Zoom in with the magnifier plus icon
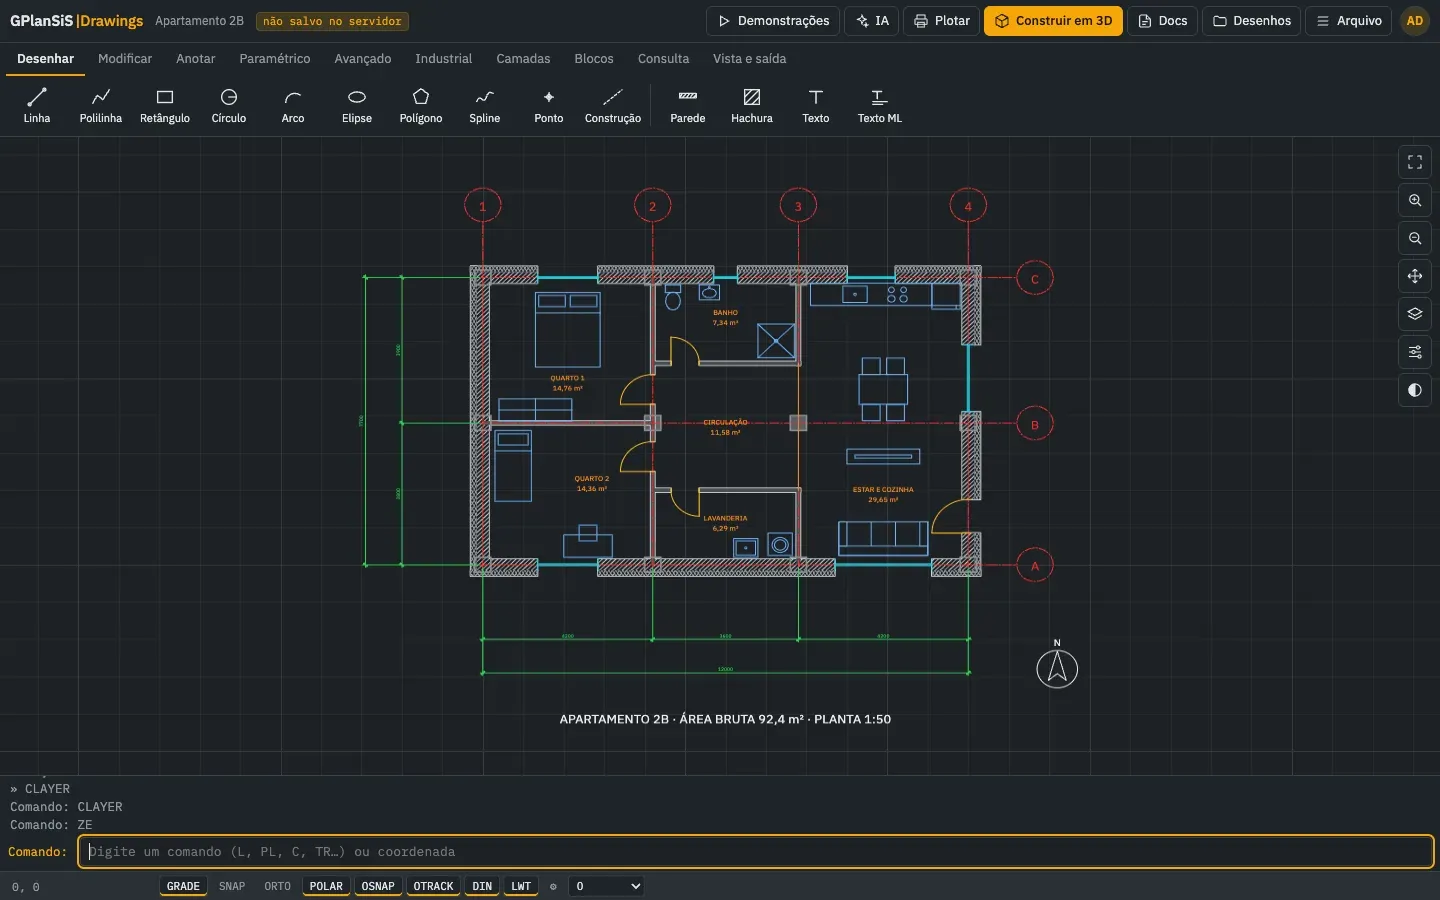1440x900 pixels. [x=1415, y=200]
